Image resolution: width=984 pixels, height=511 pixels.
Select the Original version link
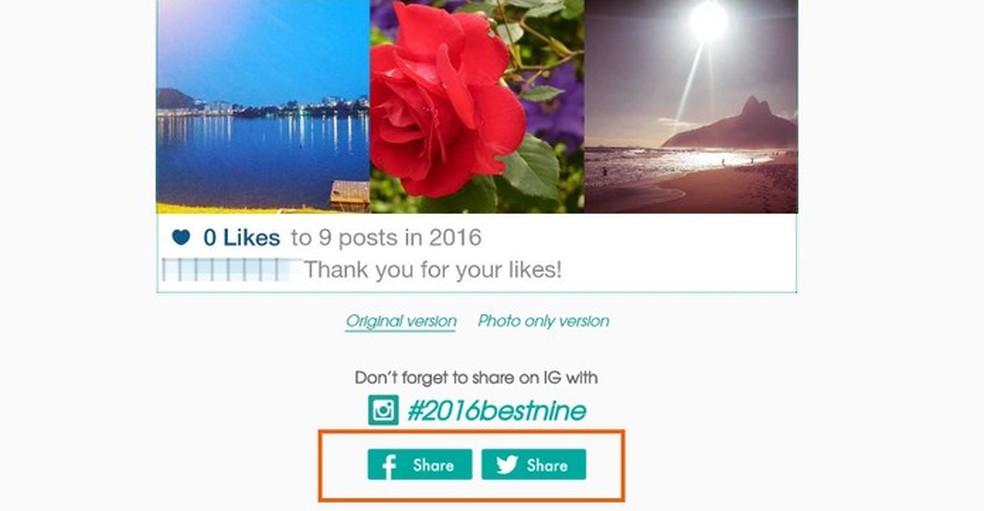[401, 321]
